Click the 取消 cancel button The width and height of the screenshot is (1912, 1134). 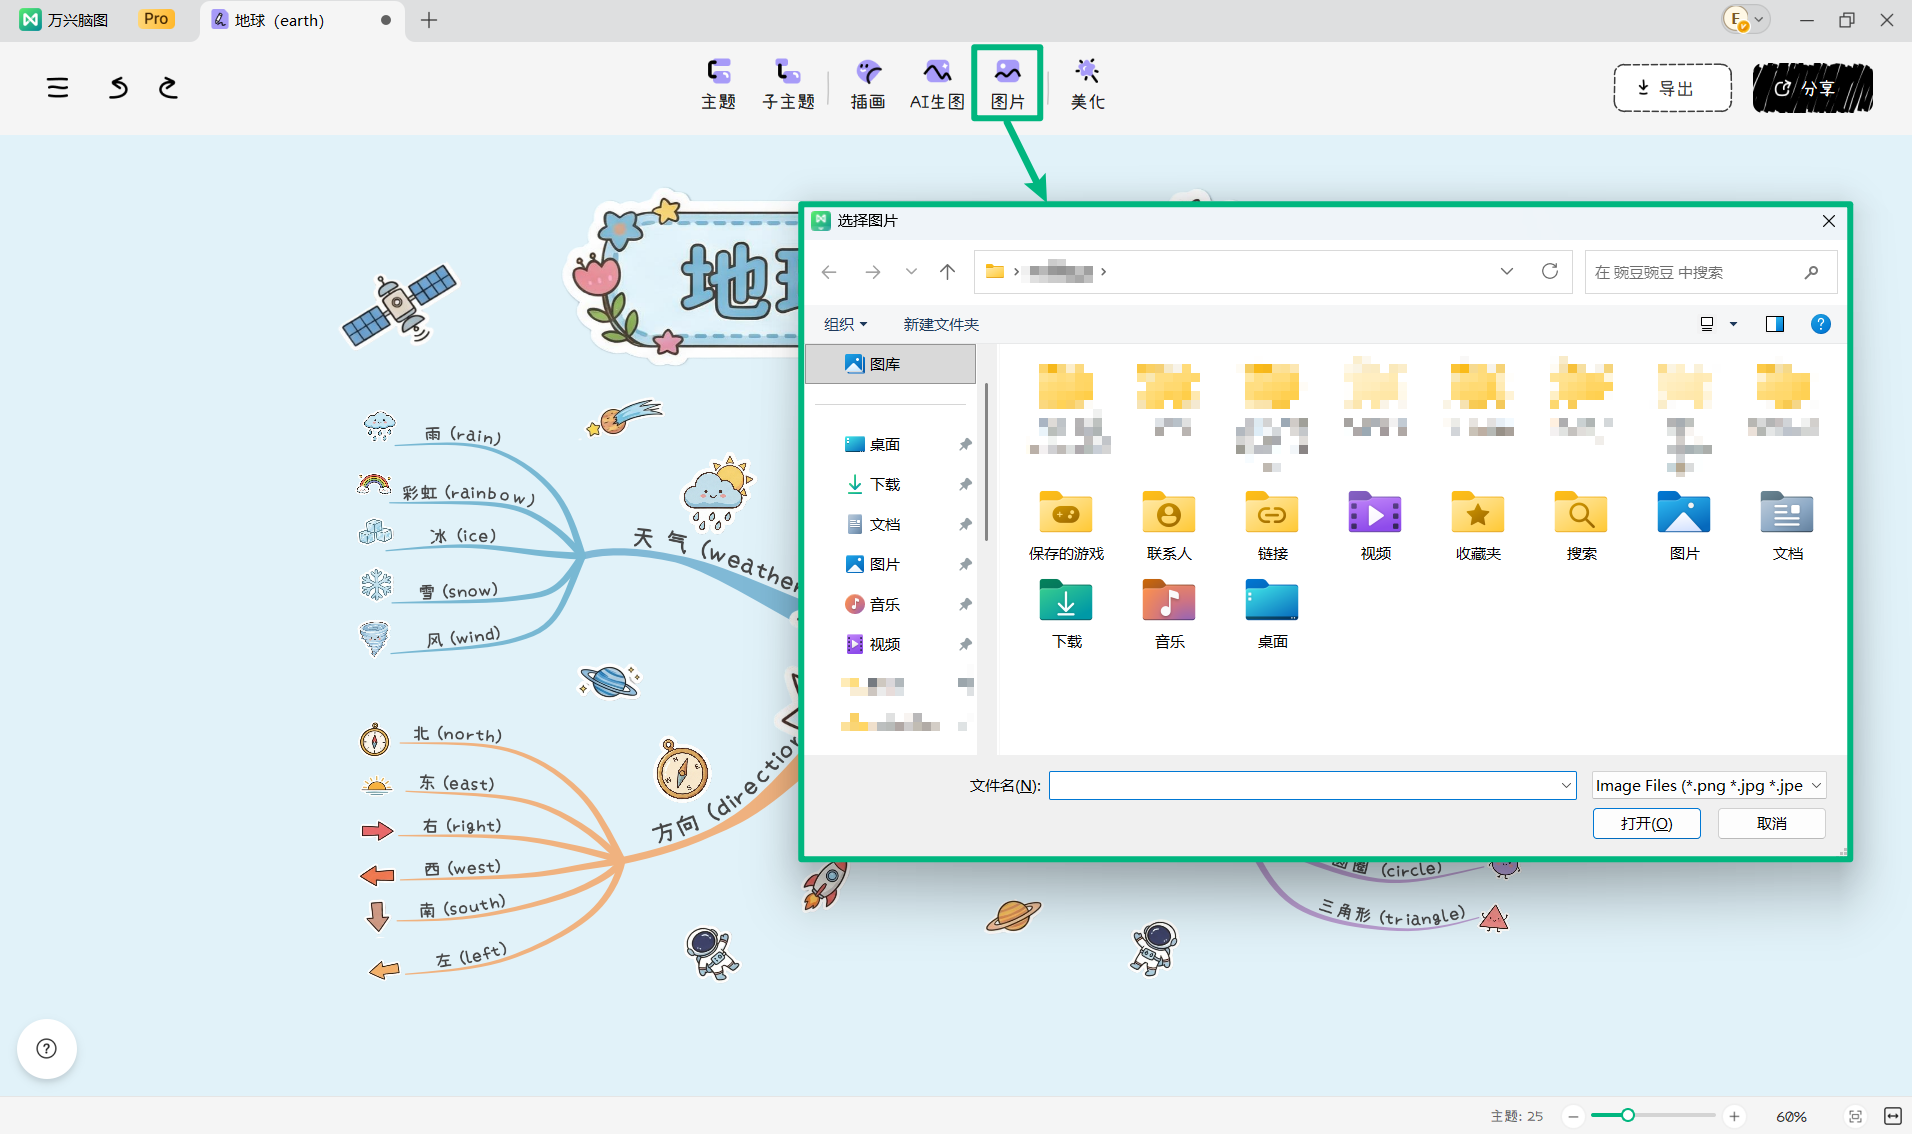(1771, 823)
